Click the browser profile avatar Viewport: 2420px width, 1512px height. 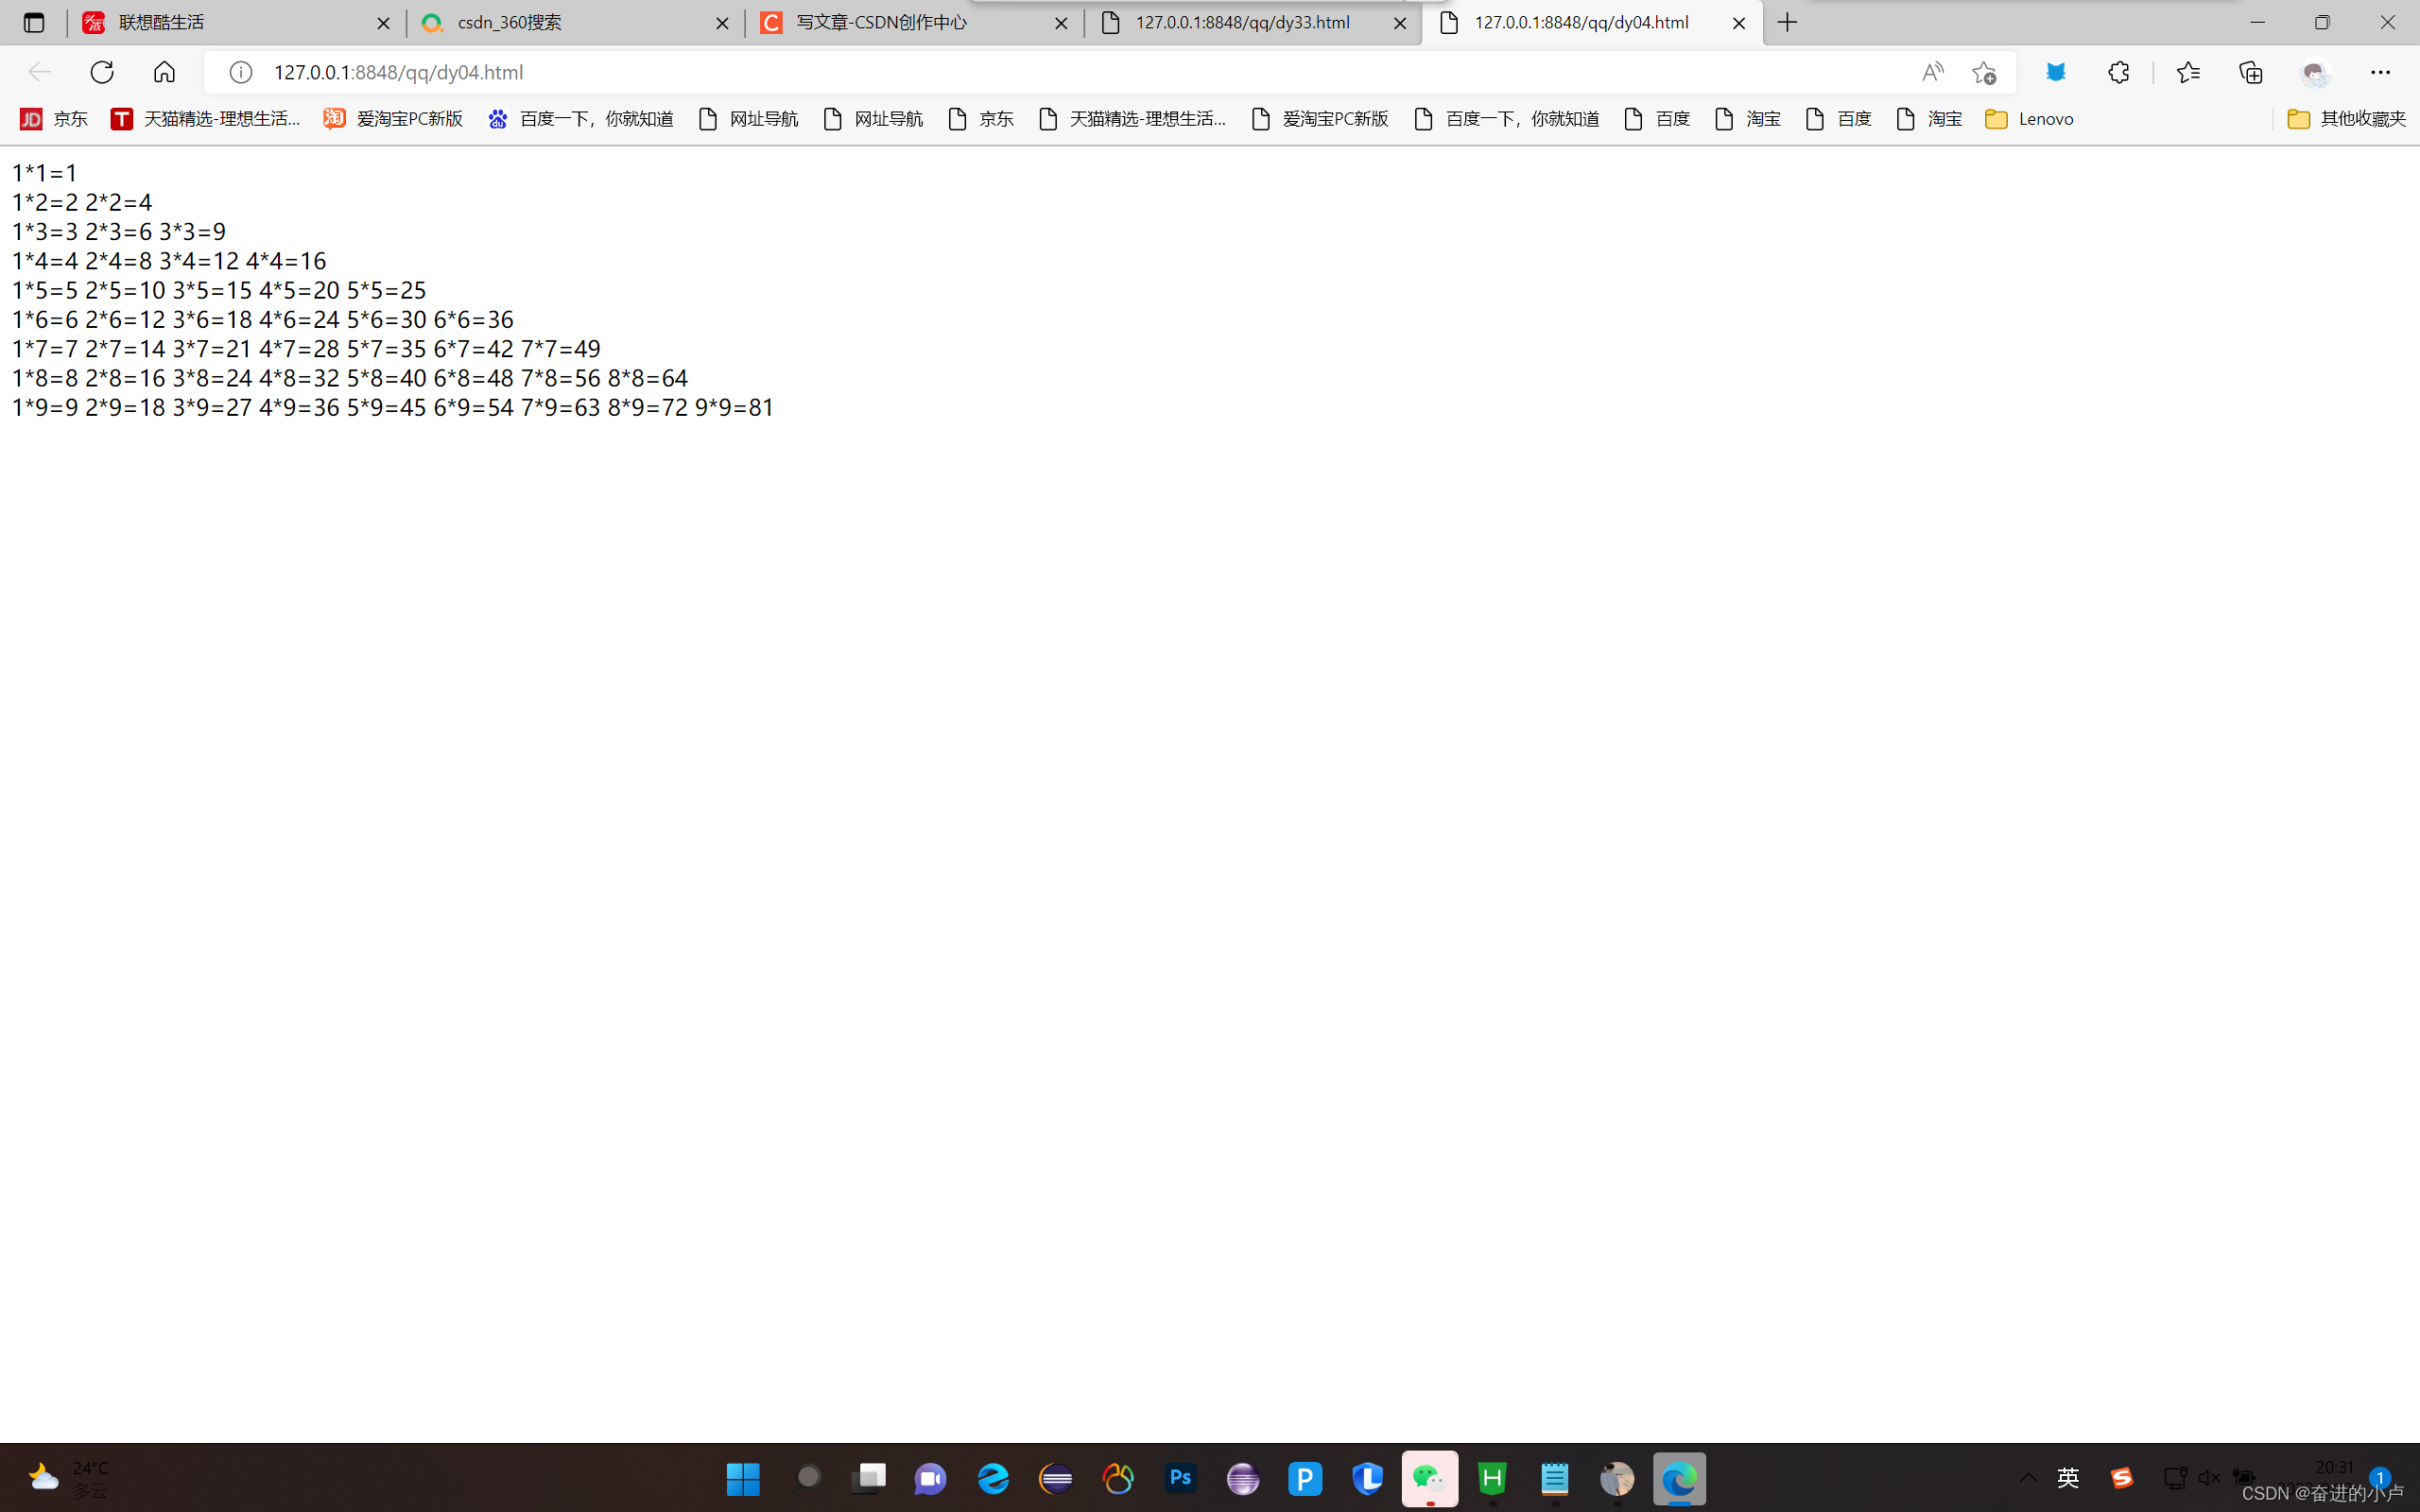click(2315, 71)
